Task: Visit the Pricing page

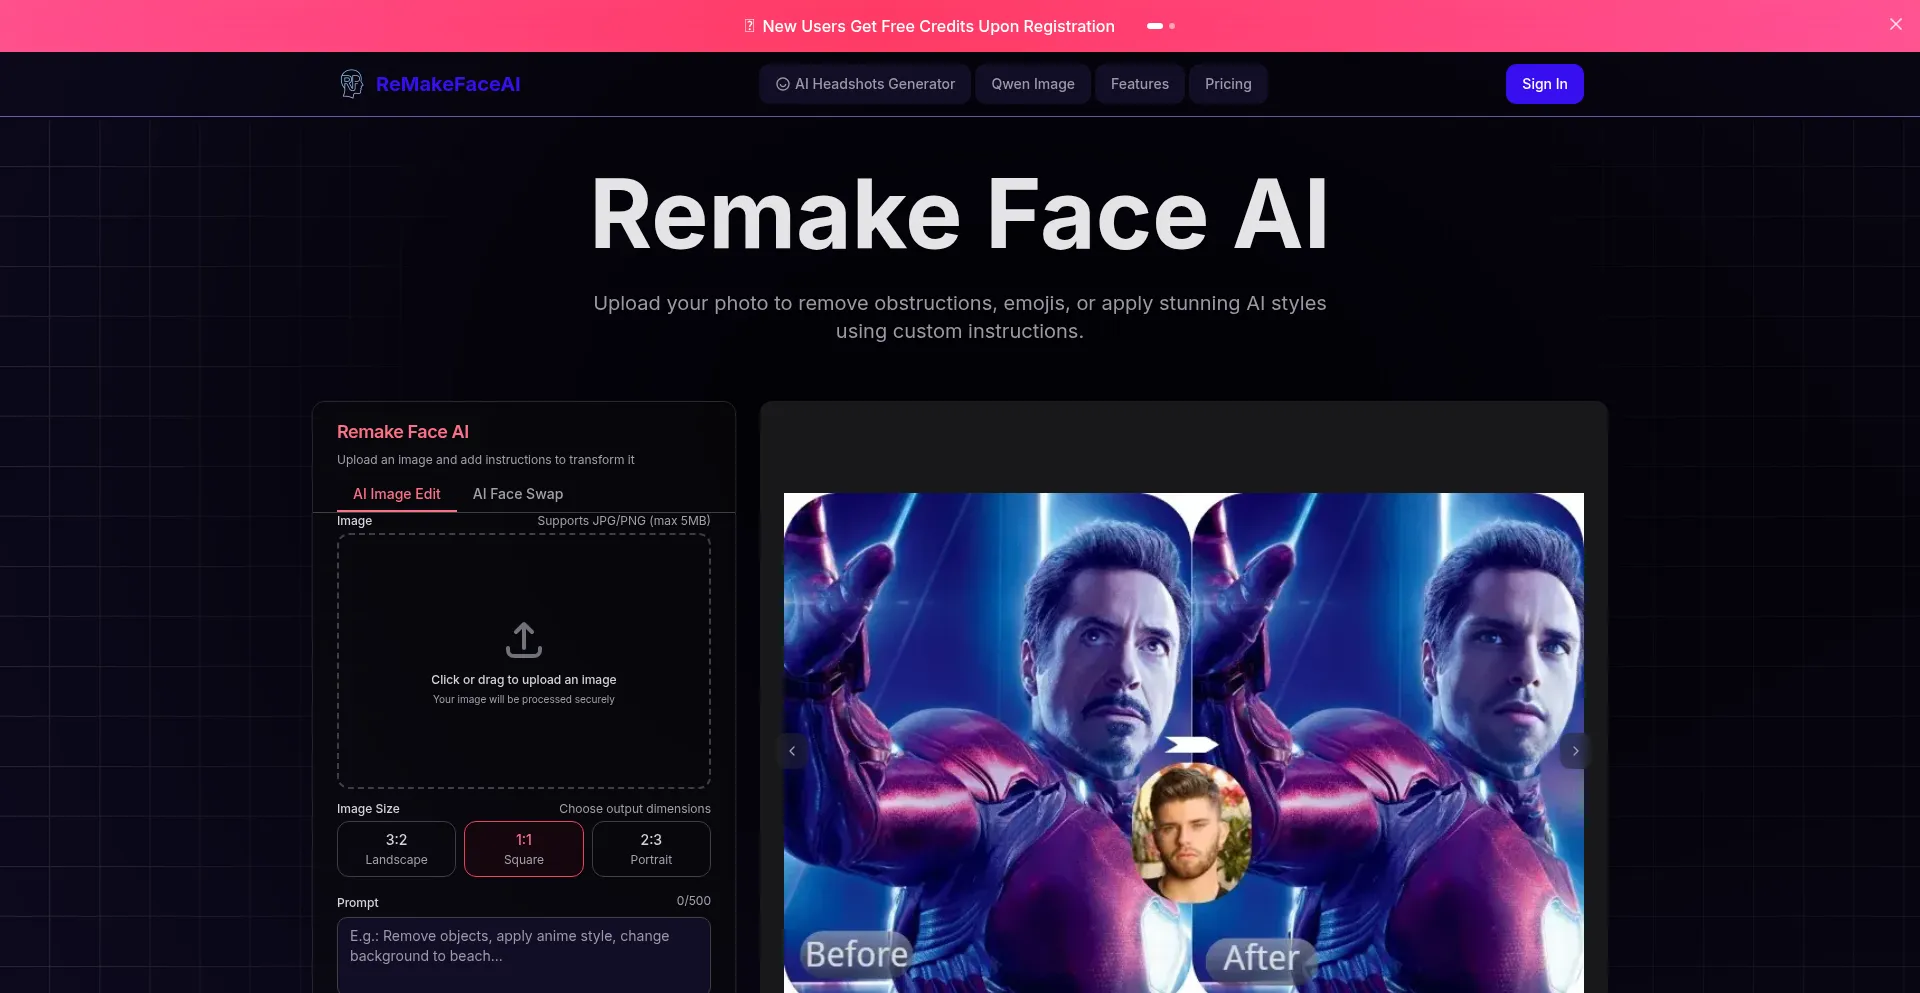Action: pos(1227,84)
